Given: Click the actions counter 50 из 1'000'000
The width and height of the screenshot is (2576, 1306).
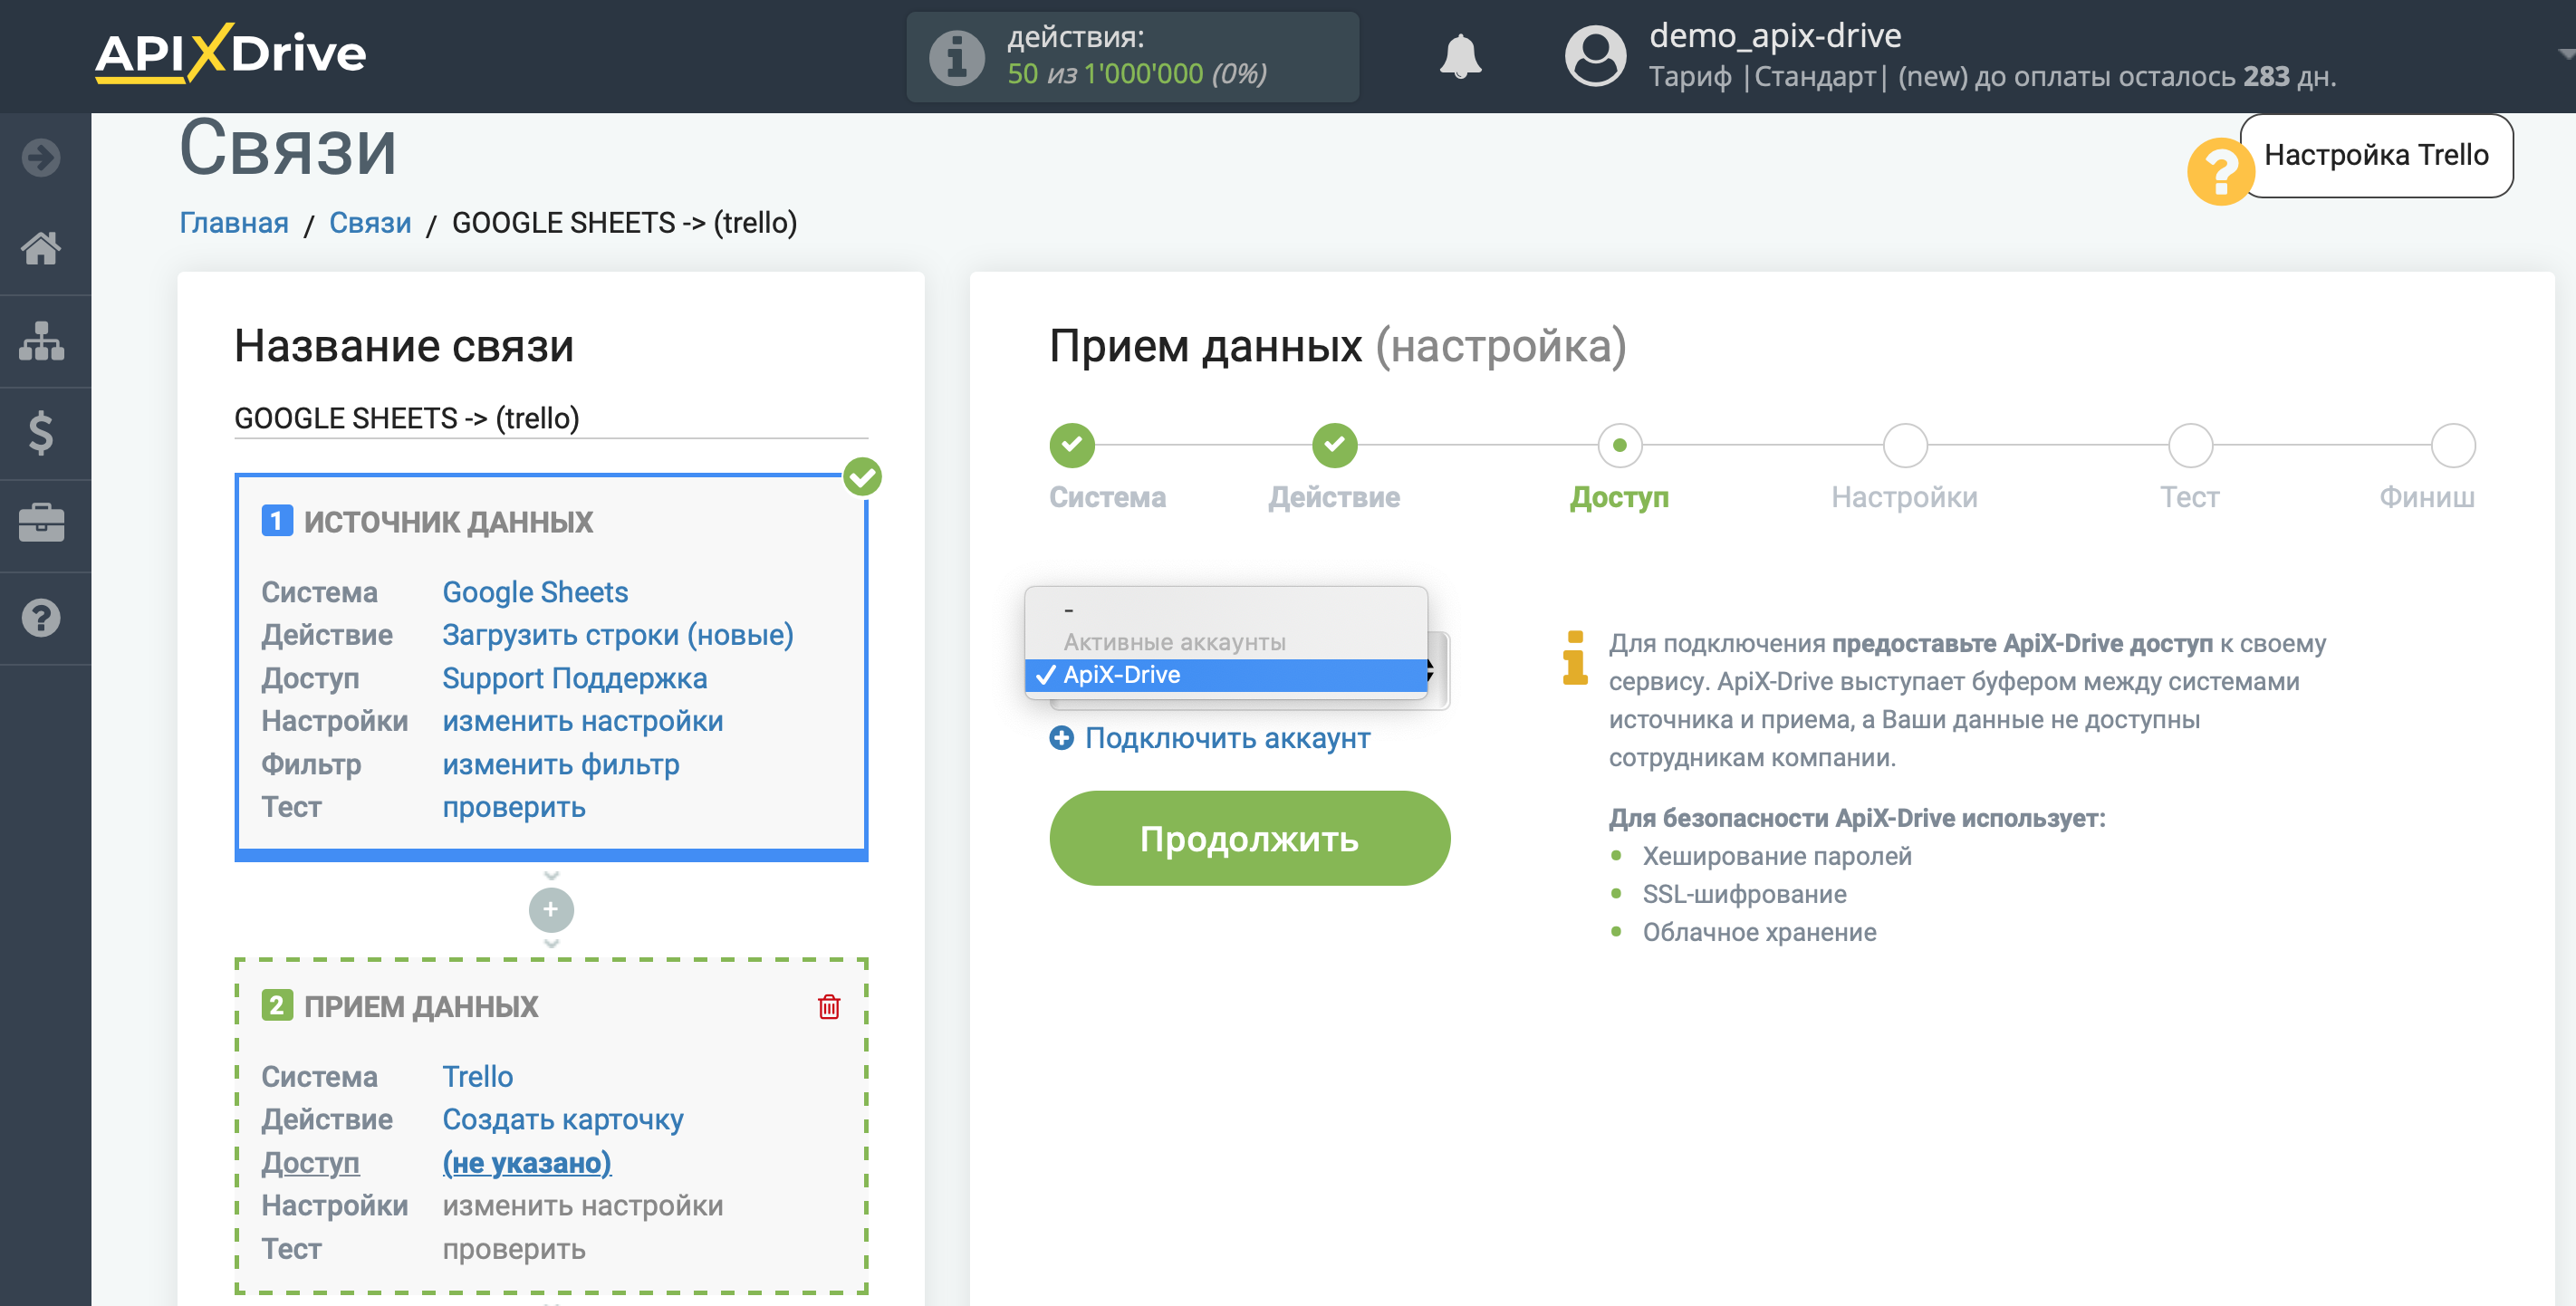Looking at the screenshot, I should [1137, 74].
